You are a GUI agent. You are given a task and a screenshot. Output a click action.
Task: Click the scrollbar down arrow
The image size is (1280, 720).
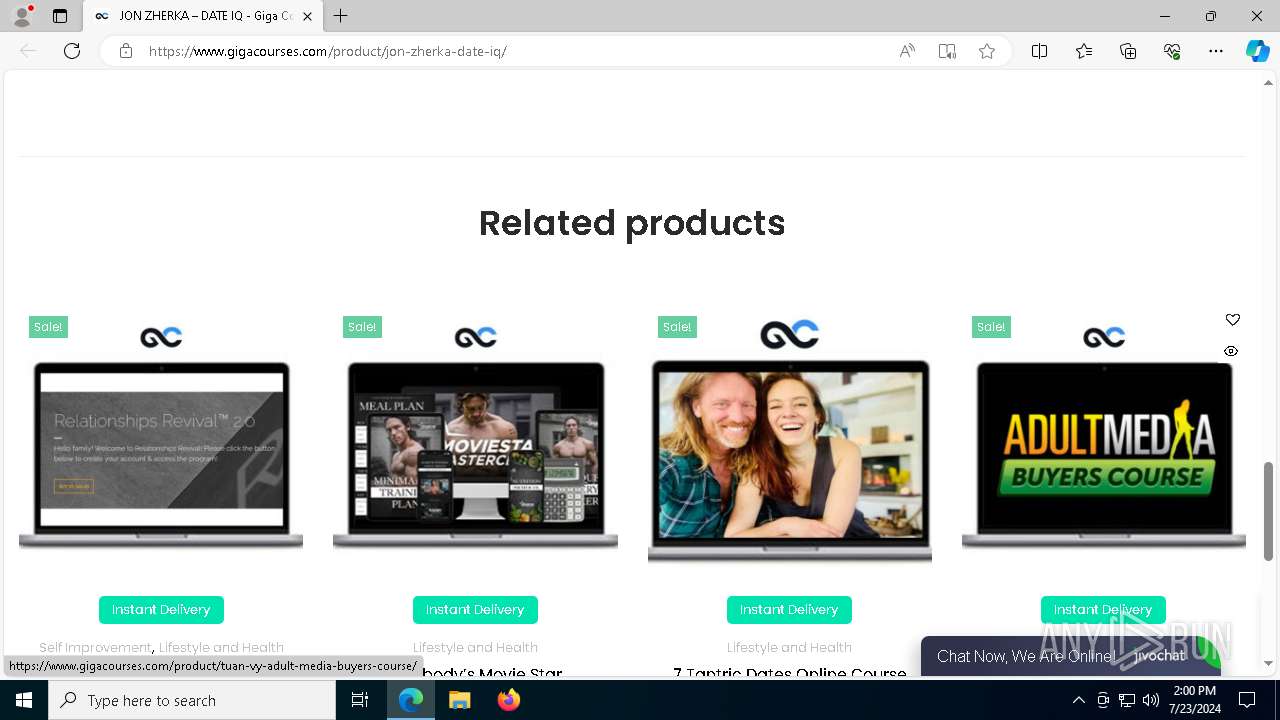point(1268,663)
